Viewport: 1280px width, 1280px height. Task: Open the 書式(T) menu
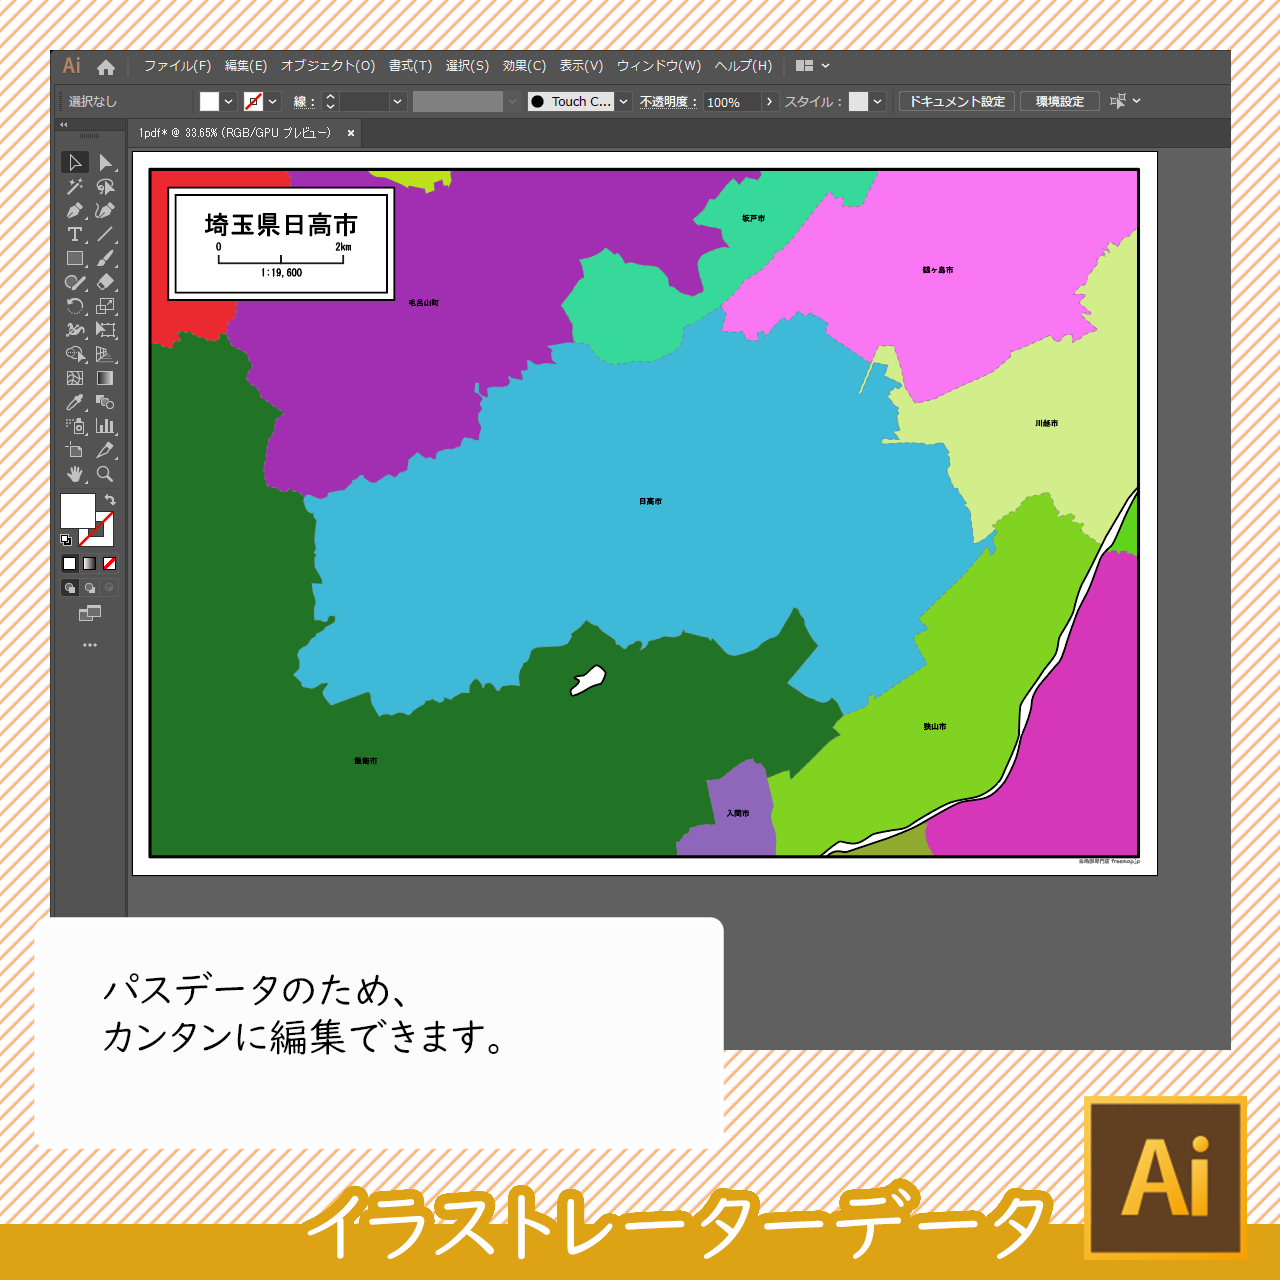(x=410, y=66)
